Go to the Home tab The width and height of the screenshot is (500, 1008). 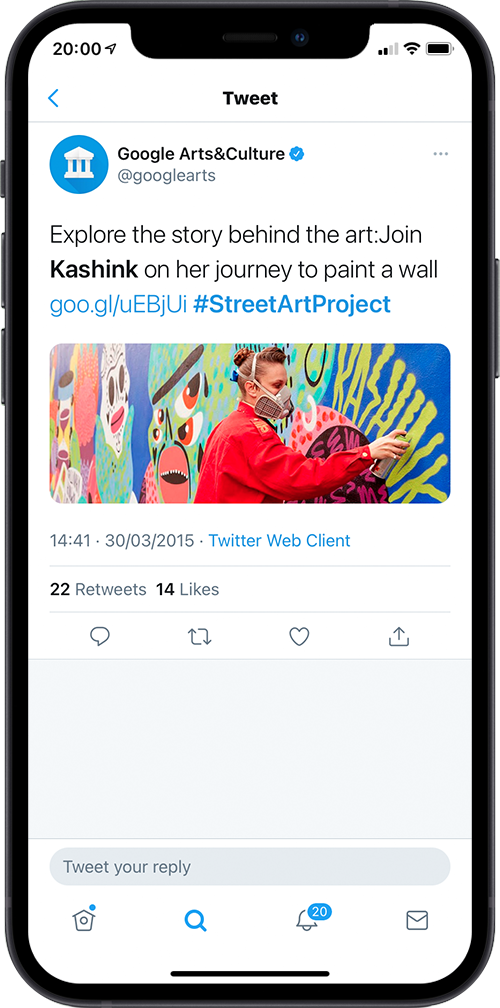(84, 920)
